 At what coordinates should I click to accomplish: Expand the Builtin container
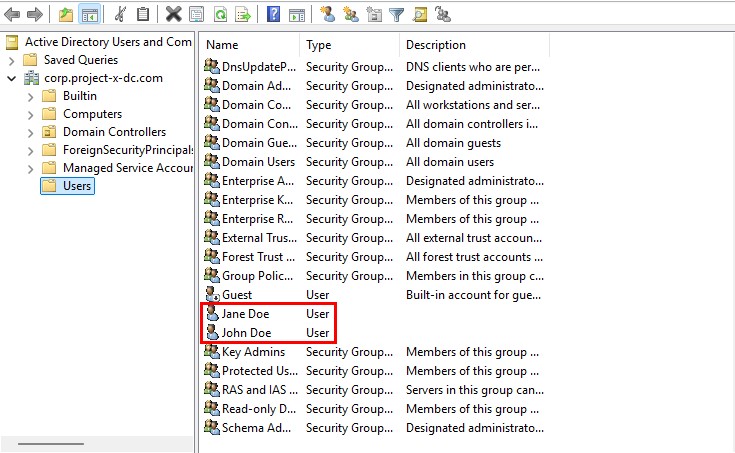30,96
